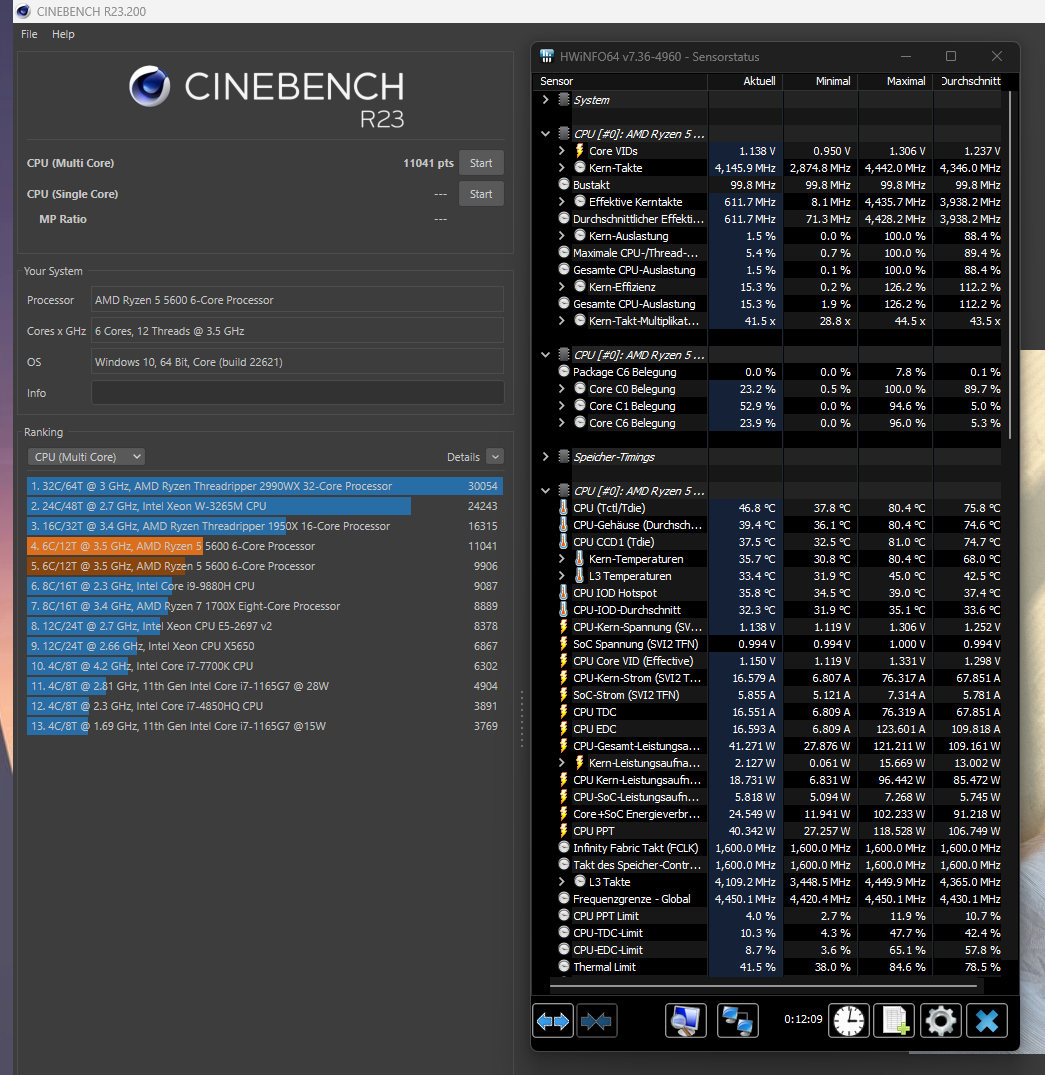Open the remote monitor computer icon in HWiNFO
The height and width of the screenshot is (1075, 1045).
click(x=685, y=1021)
